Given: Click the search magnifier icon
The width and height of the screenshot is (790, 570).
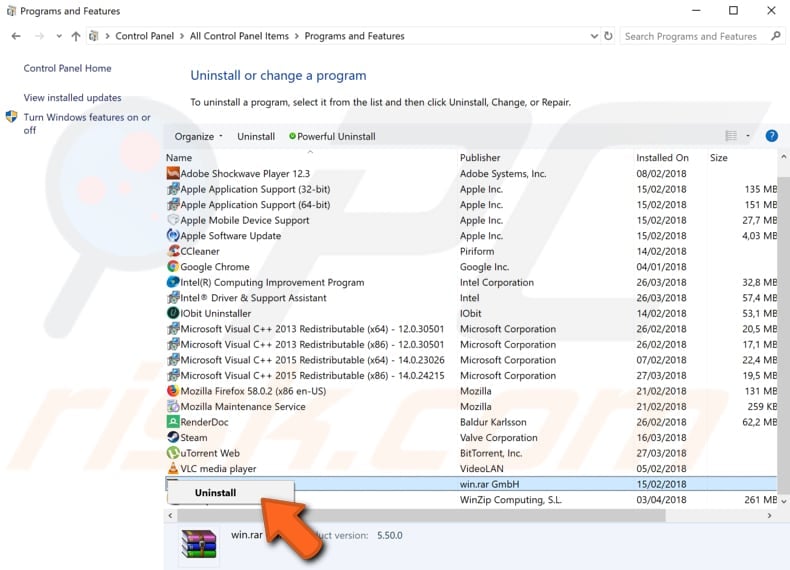Looking at the screenshot, I should [776, 36].
